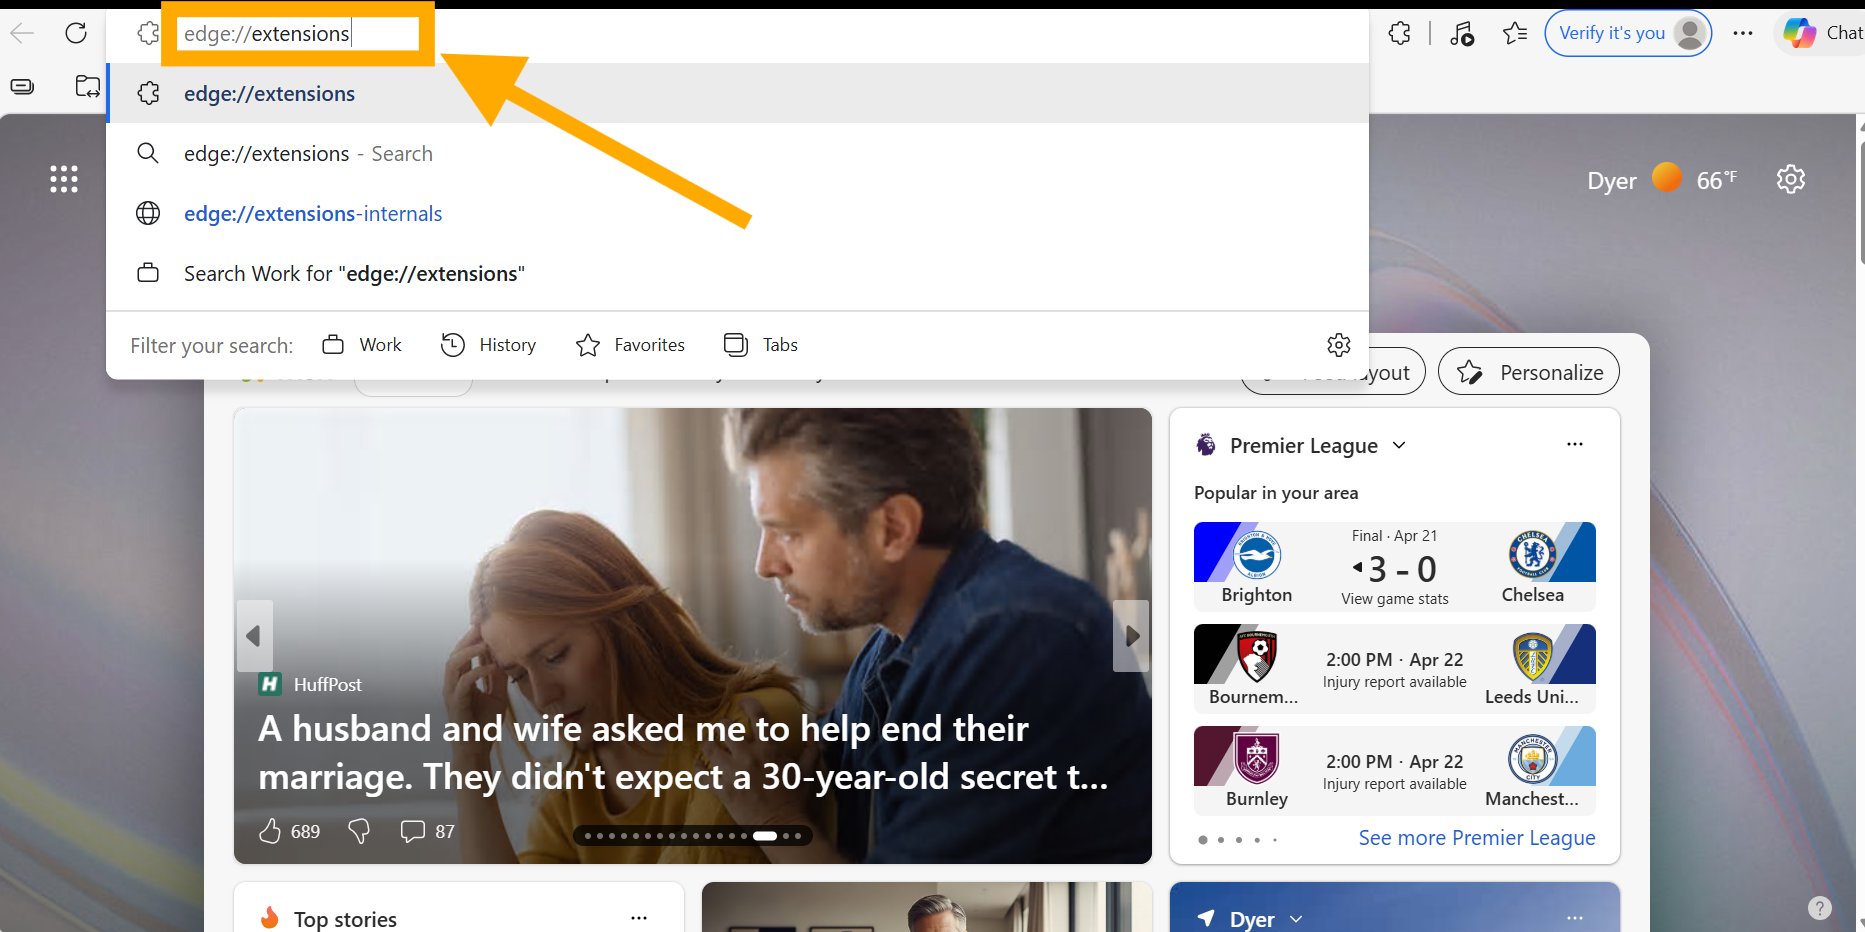
Task: Open Copilot Chat in the toolbar
Action: (x=1823, y=33)
